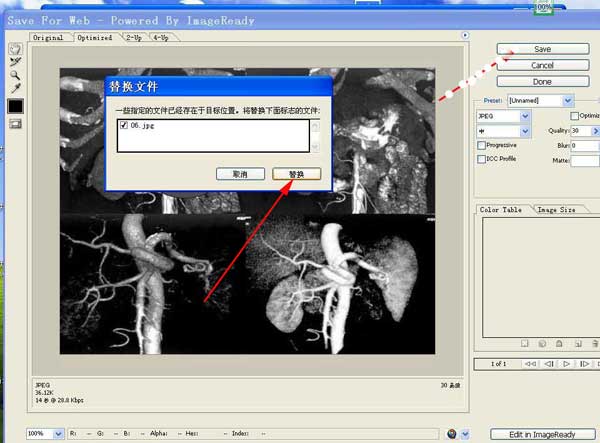
Task: Open the Preset [Unnamed] dropdown
Action: point(567,101)
